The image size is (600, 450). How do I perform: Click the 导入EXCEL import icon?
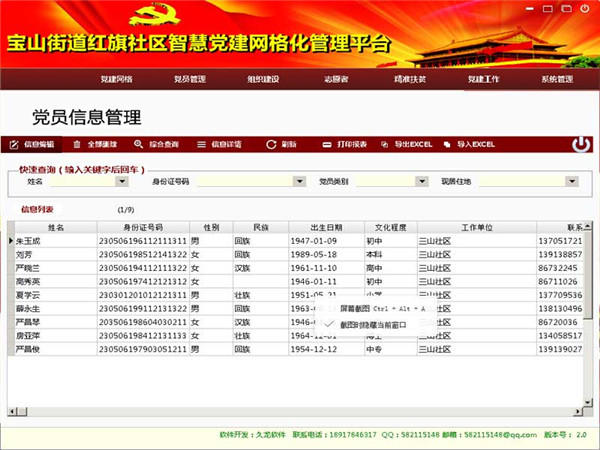[x=447, y=145]
